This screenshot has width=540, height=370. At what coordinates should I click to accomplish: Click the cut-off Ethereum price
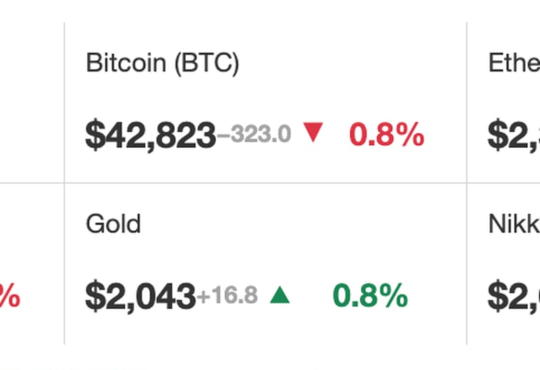(x=514, y=135)
